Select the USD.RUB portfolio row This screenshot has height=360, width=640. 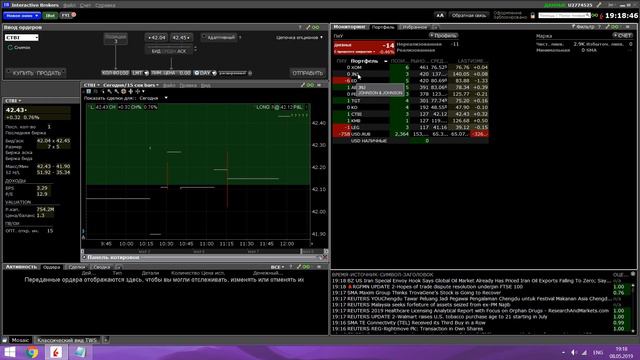pyautogui.click(x=411, y=134)
